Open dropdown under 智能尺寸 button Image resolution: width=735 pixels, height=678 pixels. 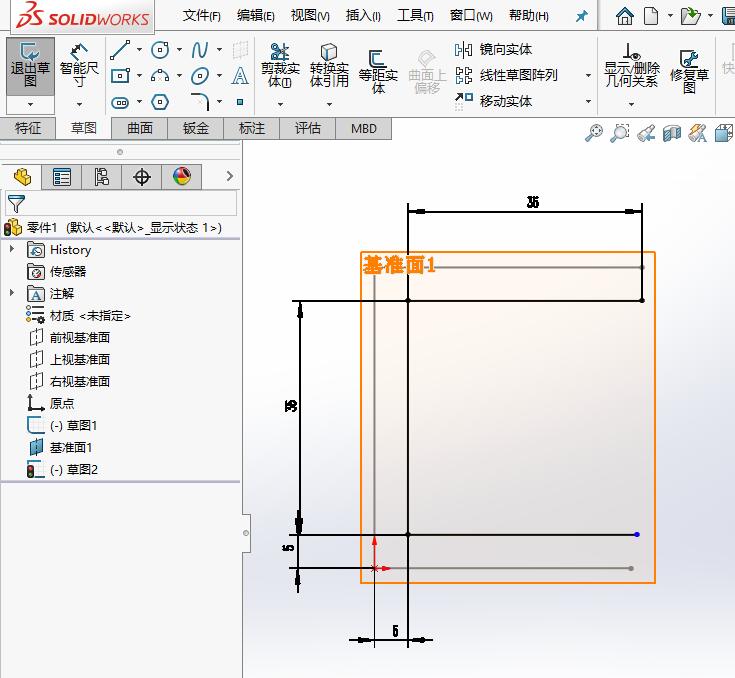pyautogui.click(x=79, y=104)
